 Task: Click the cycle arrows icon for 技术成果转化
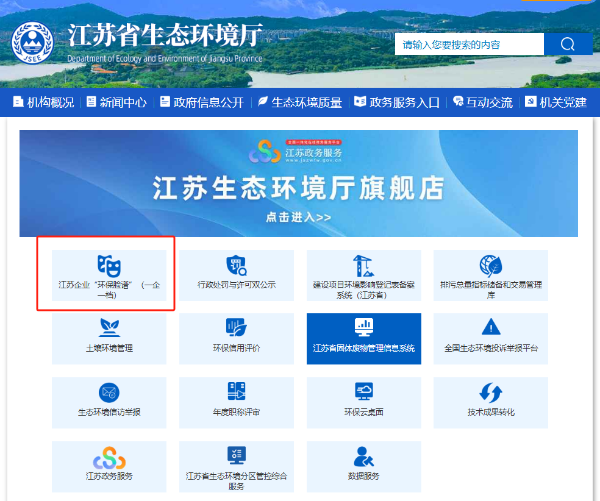tap(491, 392)
